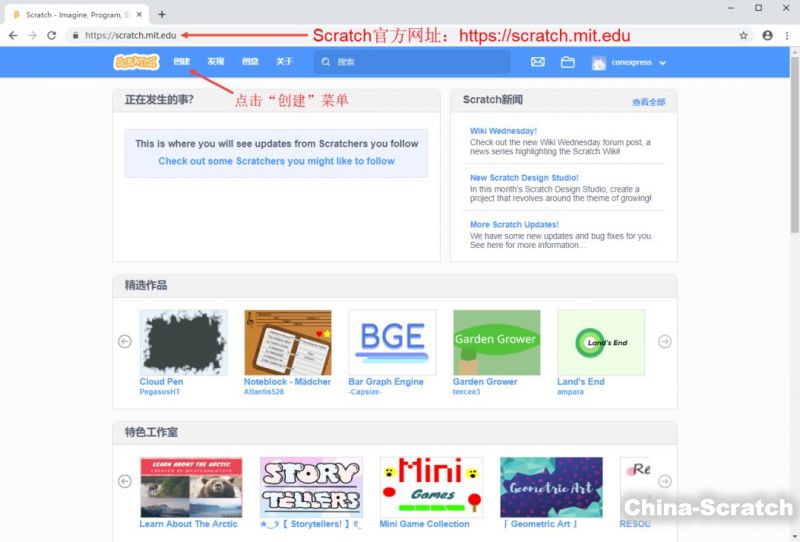800x542 pixels.
Task: Open the 发现 menu item
Action: pyautogui.click(x=215, y=62)
